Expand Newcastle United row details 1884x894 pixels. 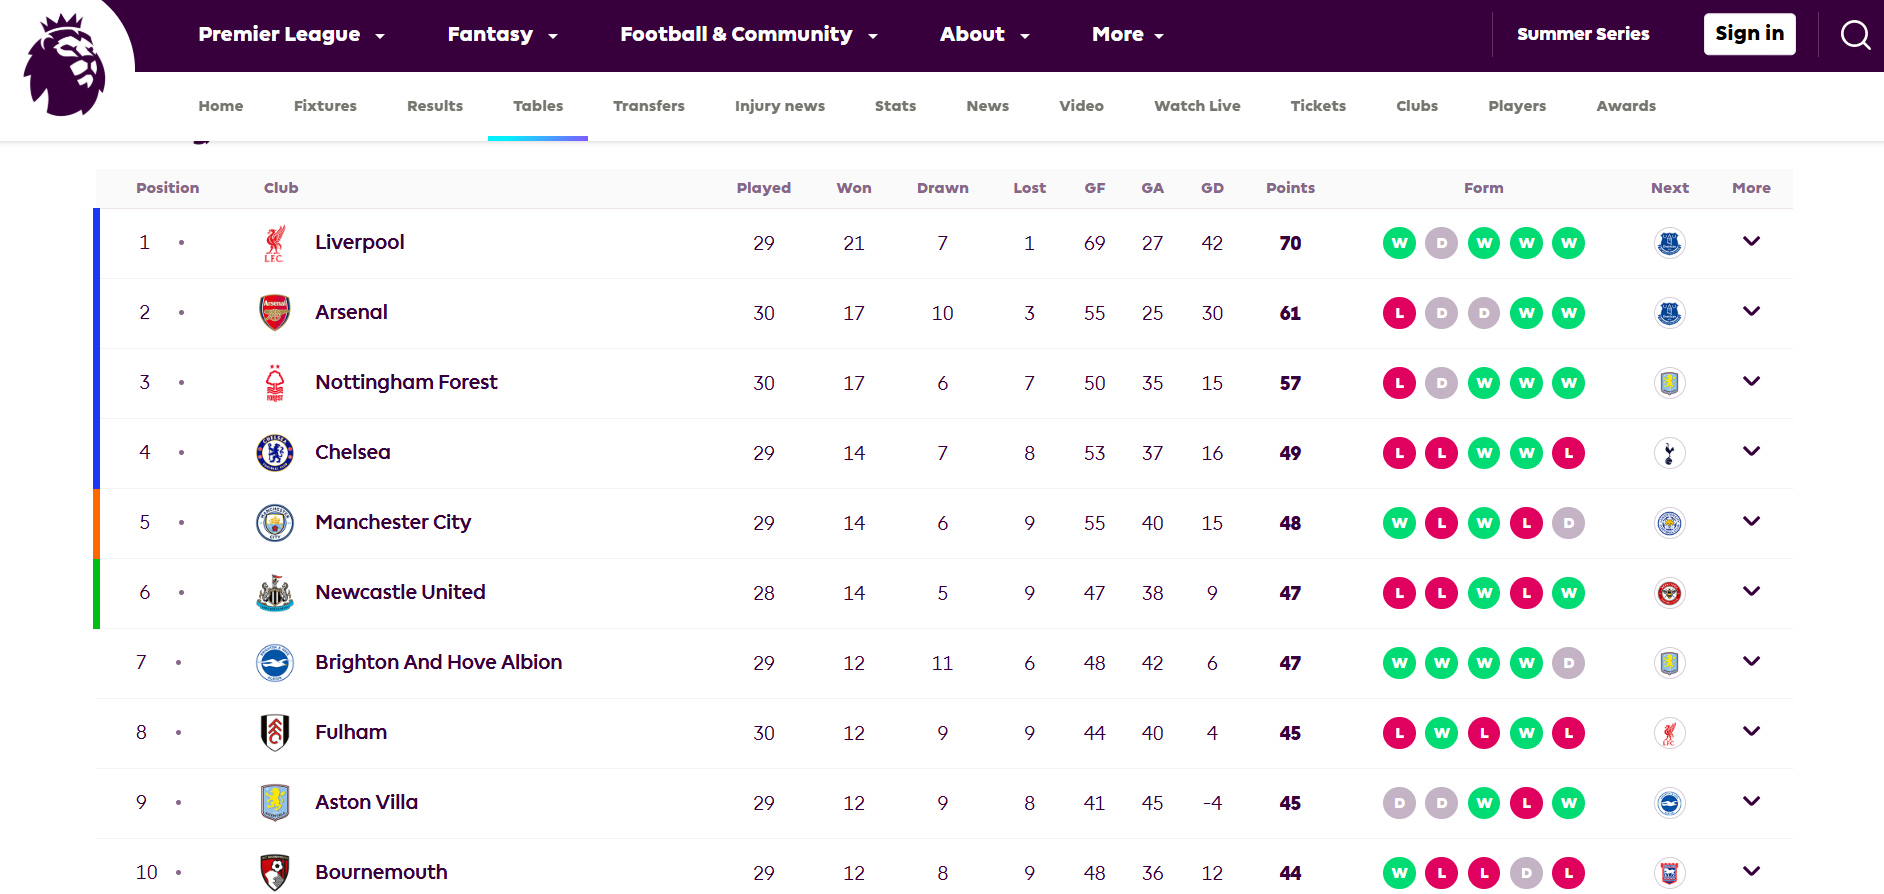tap(1751, 591)
